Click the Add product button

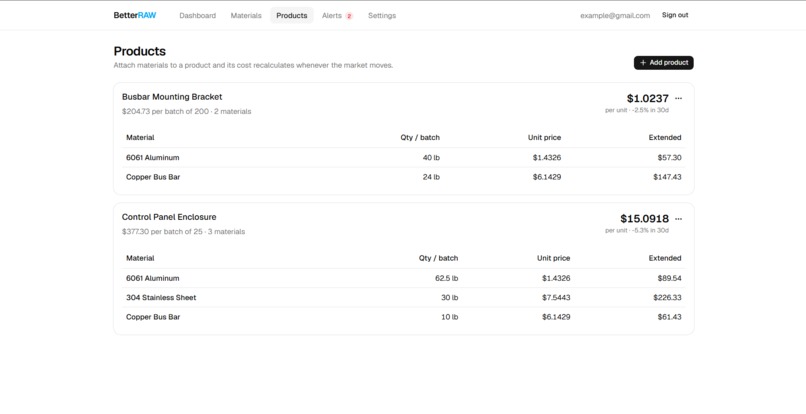[664, 63]
